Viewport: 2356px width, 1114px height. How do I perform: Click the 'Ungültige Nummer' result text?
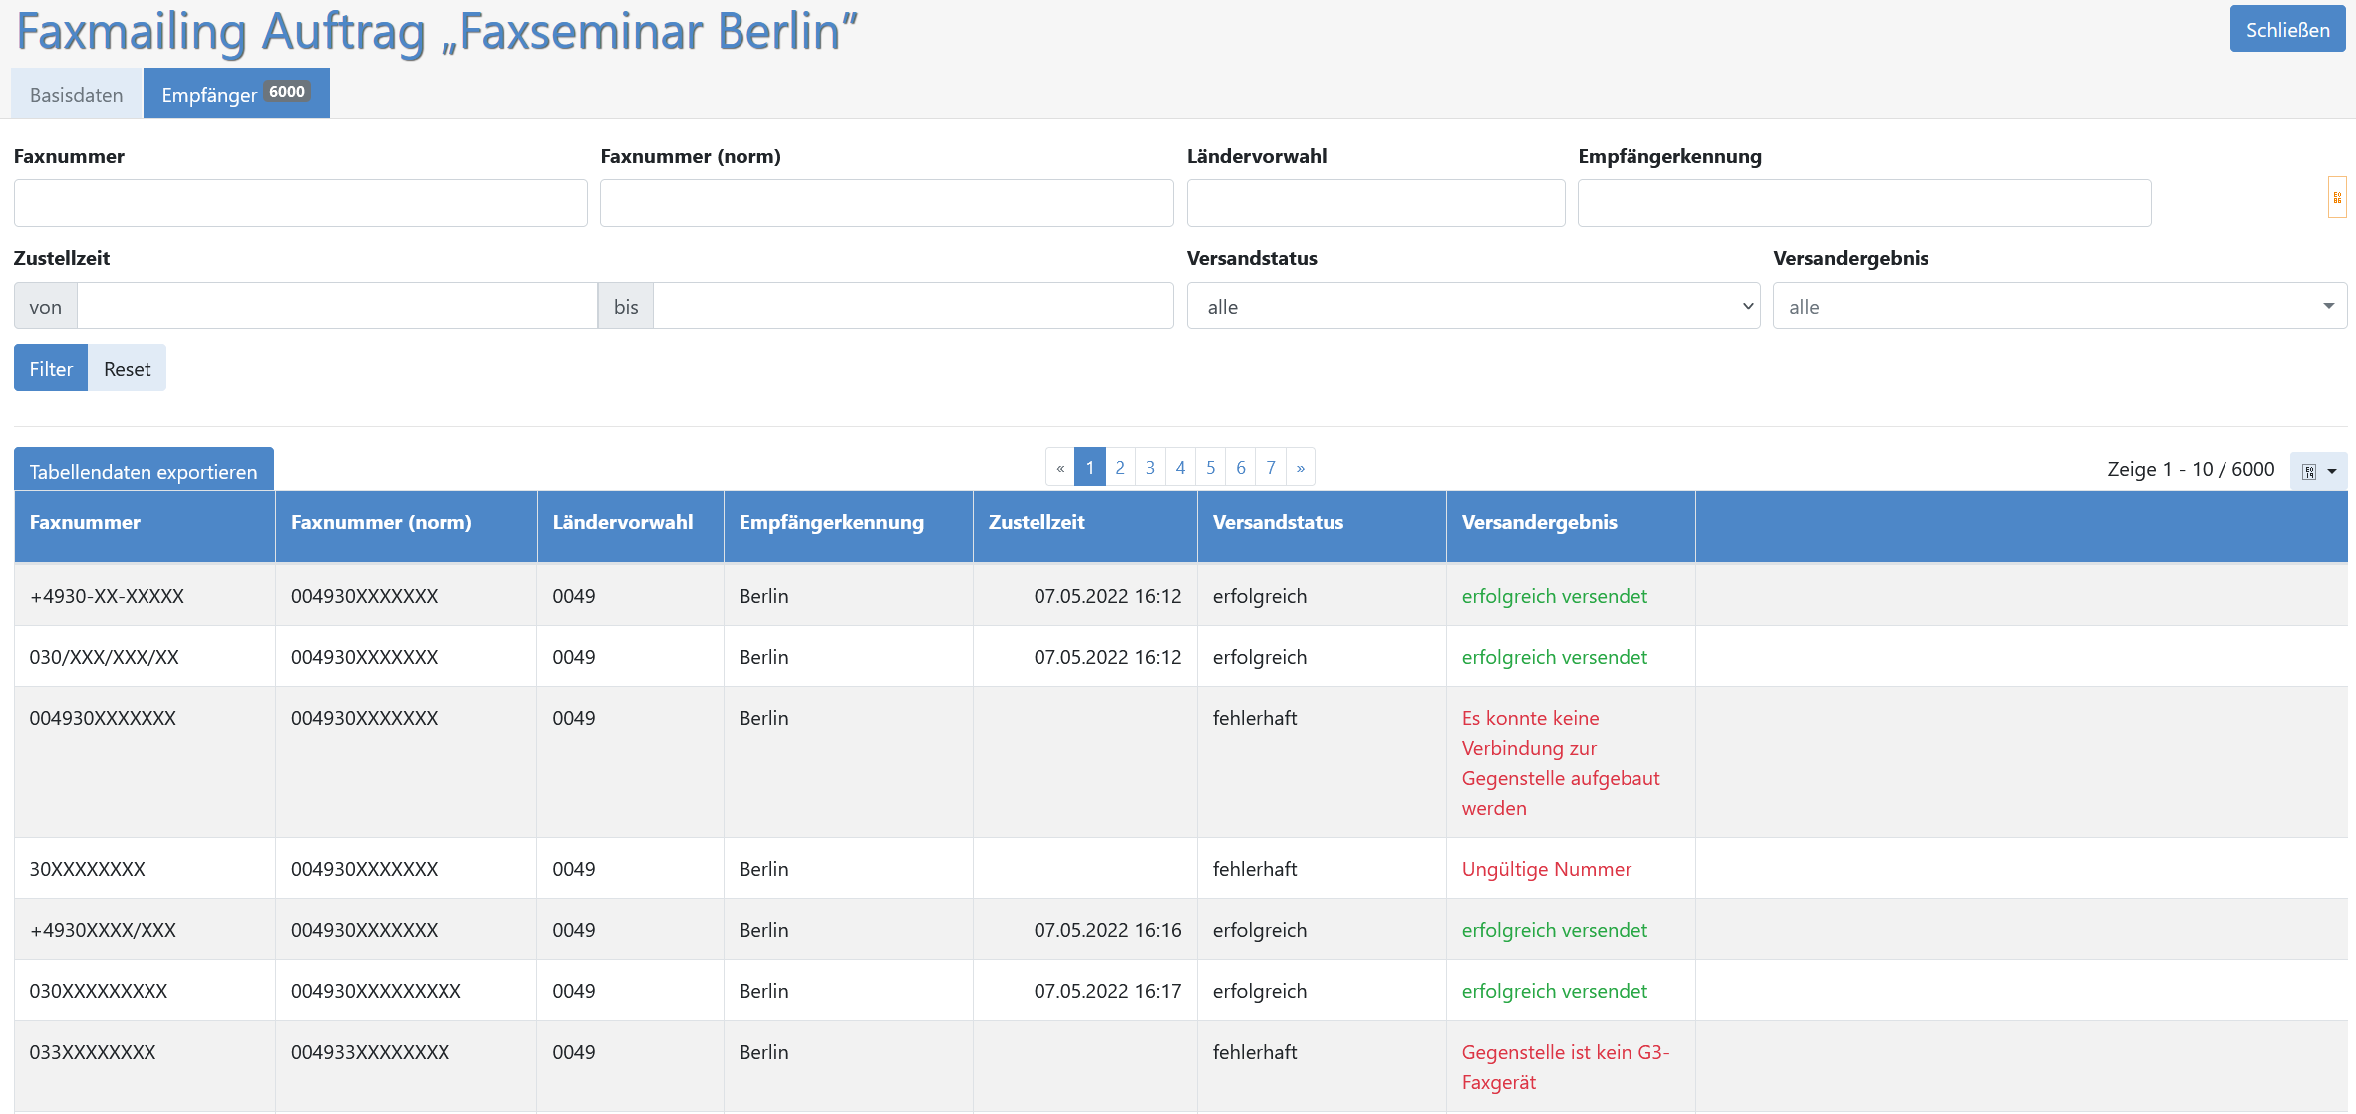[x=1546, y=869]
